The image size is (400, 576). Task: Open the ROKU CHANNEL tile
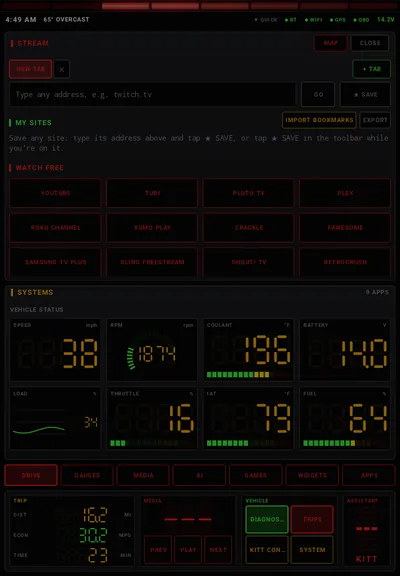[x=55, y=228]
